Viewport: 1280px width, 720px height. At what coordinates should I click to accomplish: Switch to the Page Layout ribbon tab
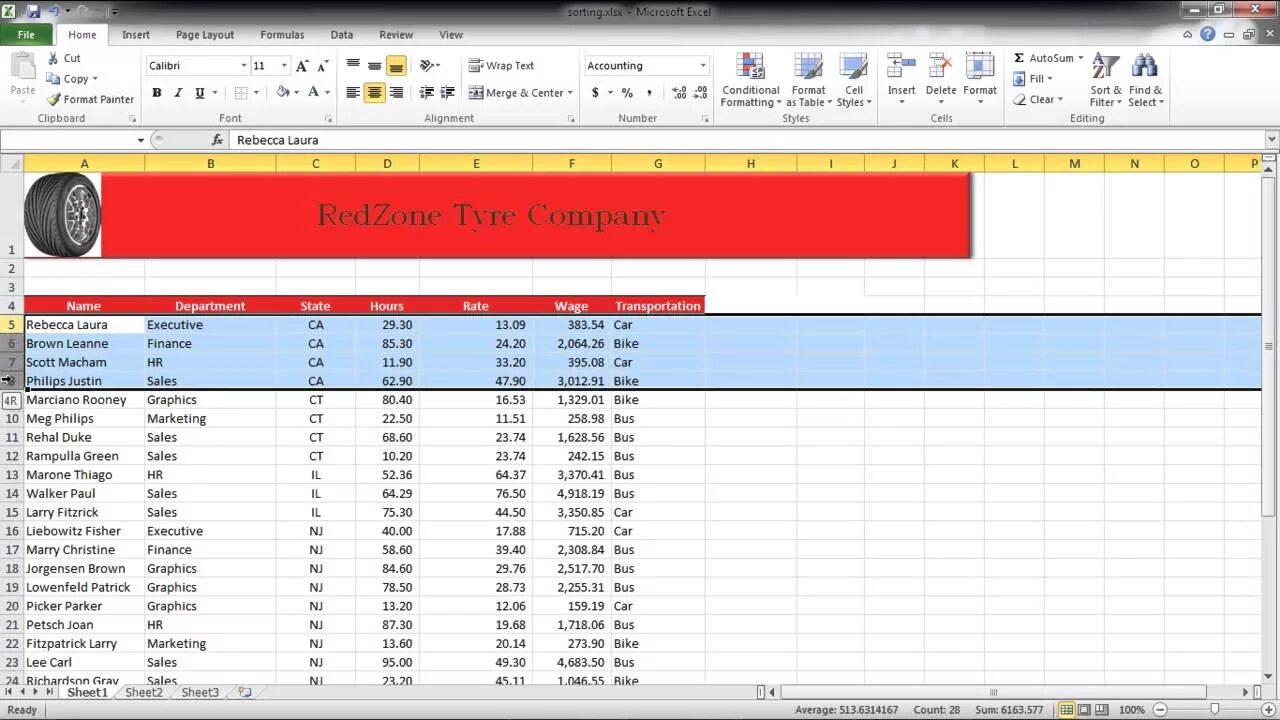pyautogui.click(x=205, y=35)
